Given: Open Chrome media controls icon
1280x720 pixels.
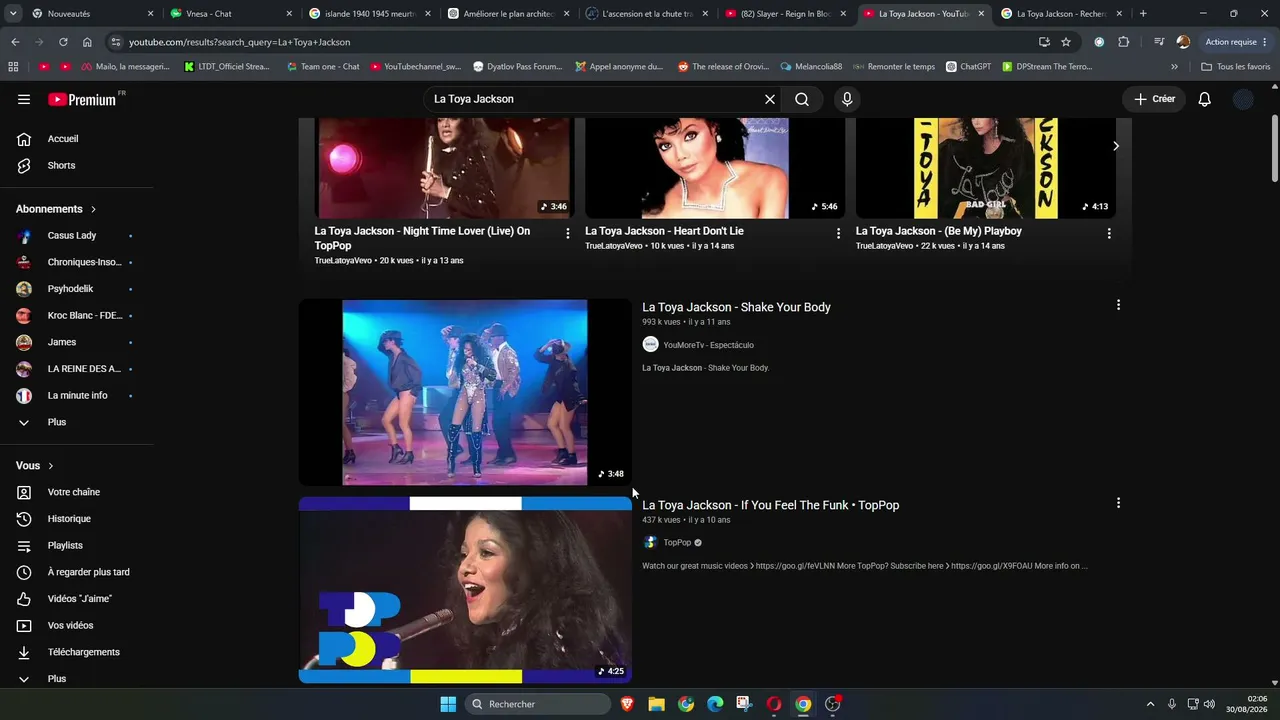Looking at the screenshot, I should tap(1159, 42).
